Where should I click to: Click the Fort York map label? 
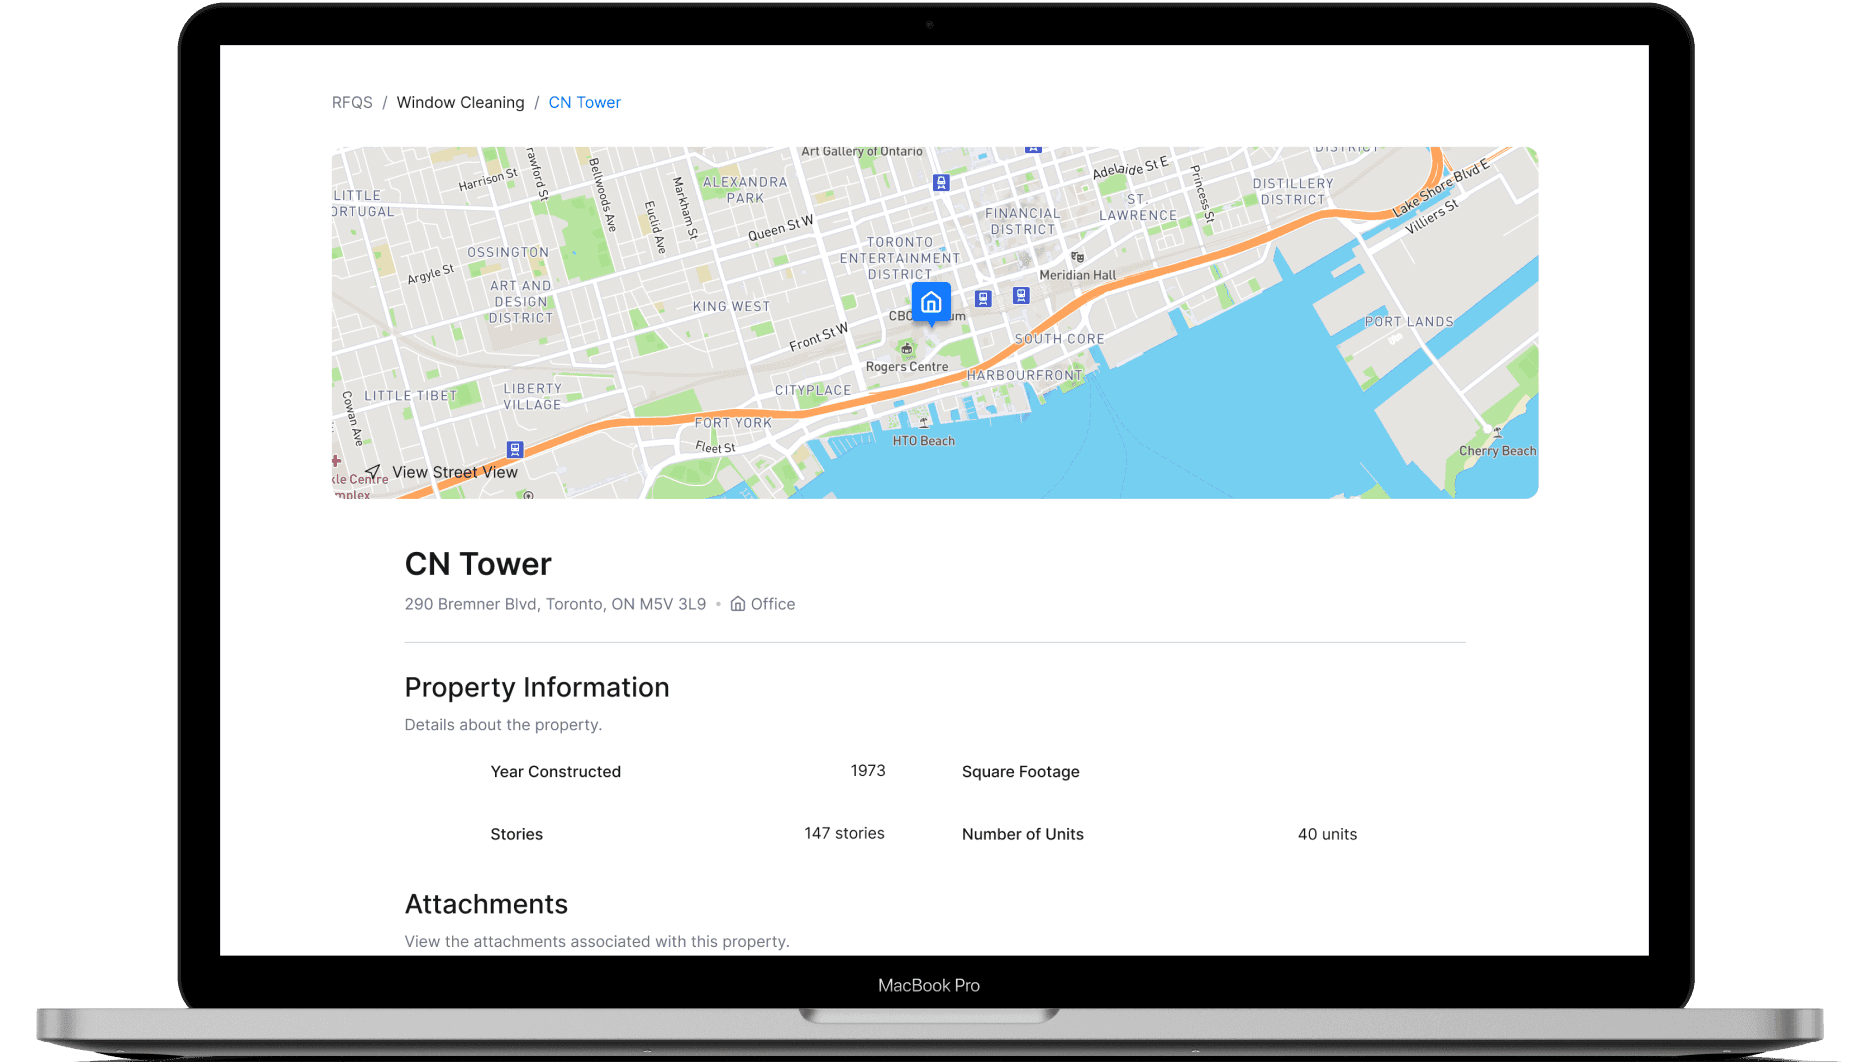[x=733, y=423]
